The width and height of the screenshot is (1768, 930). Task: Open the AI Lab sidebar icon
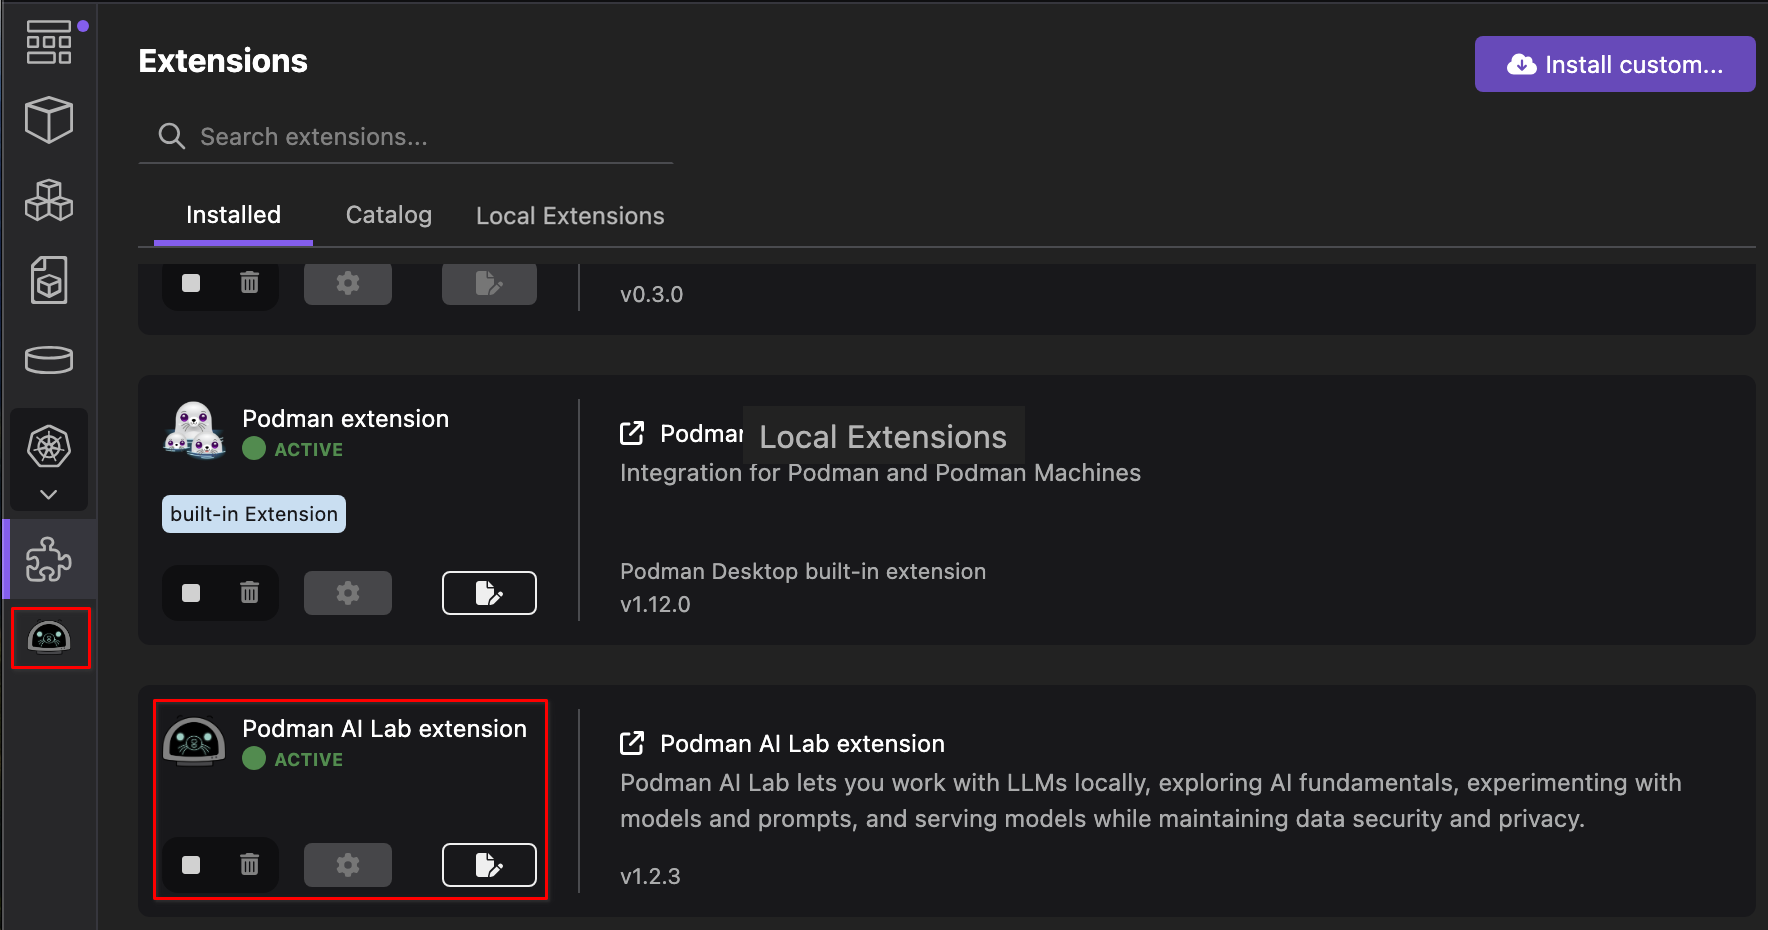(50, 637)
